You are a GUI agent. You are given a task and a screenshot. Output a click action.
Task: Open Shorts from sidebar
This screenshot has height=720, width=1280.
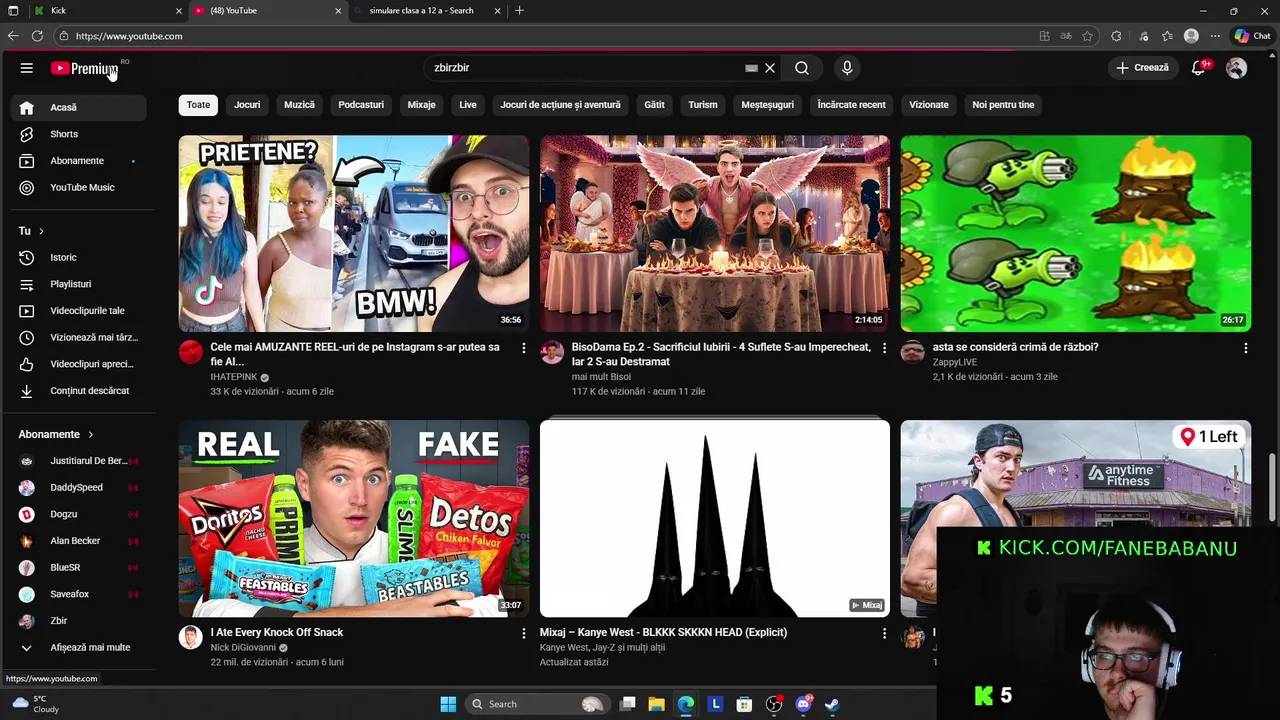click(80, 134)
